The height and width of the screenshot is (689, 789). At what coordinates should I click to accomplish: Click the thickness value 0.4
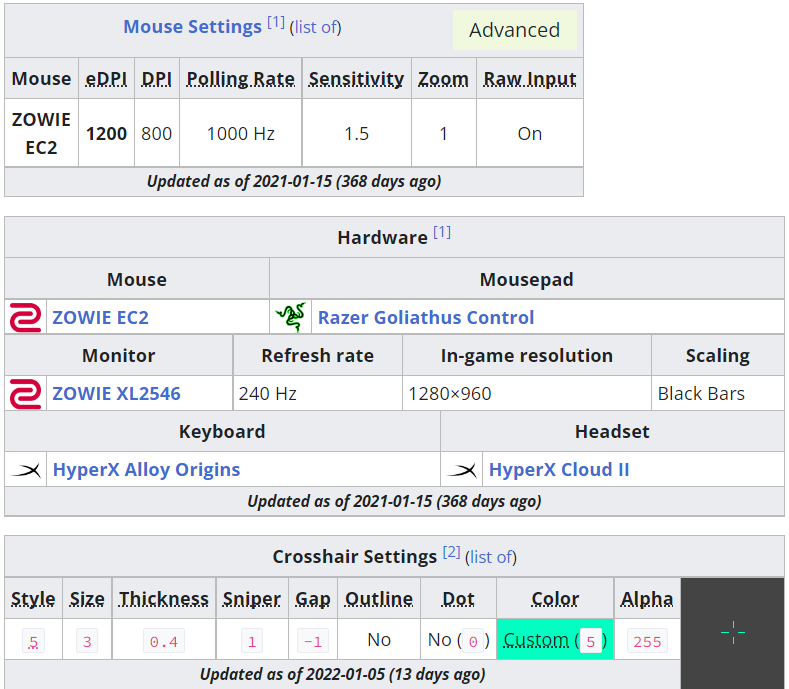(164, 641)
